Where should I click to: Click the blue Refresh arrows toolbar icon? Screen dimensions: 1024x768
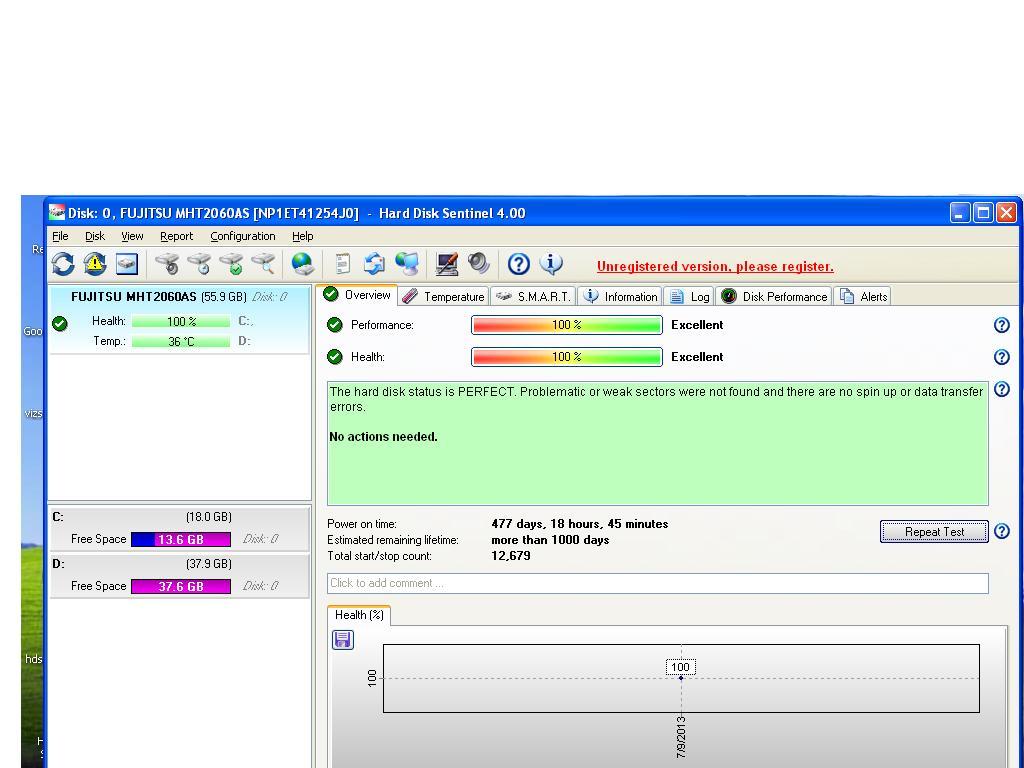(x=63, y=264)
